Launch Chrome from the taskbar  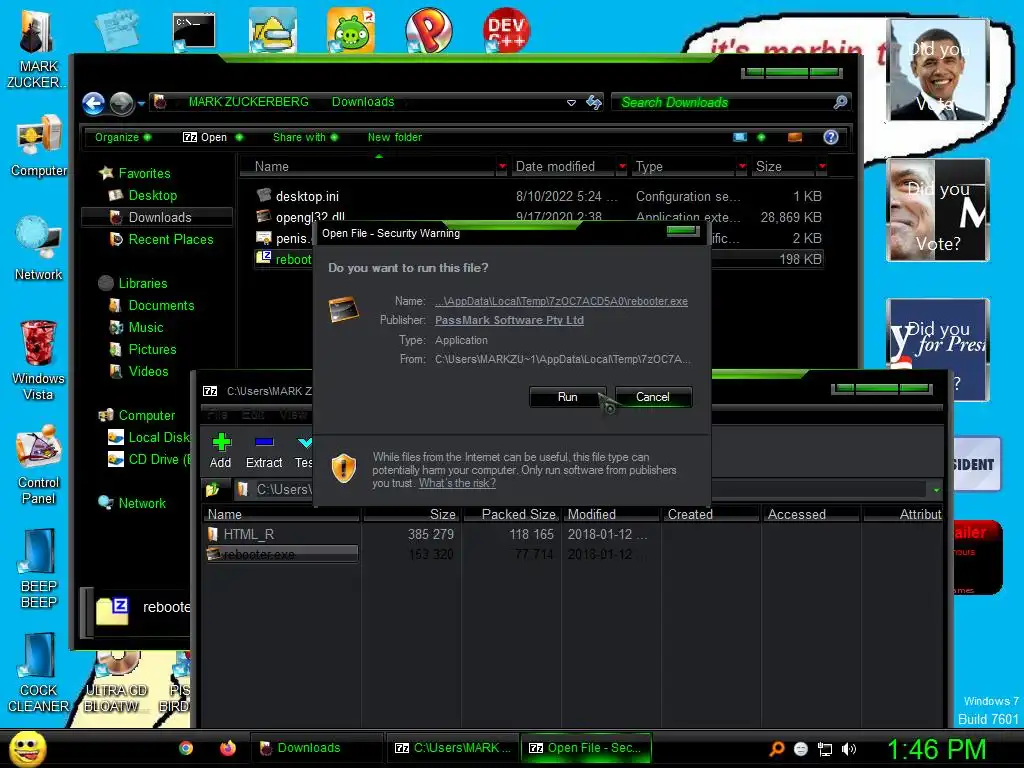[x=186, y=748]
